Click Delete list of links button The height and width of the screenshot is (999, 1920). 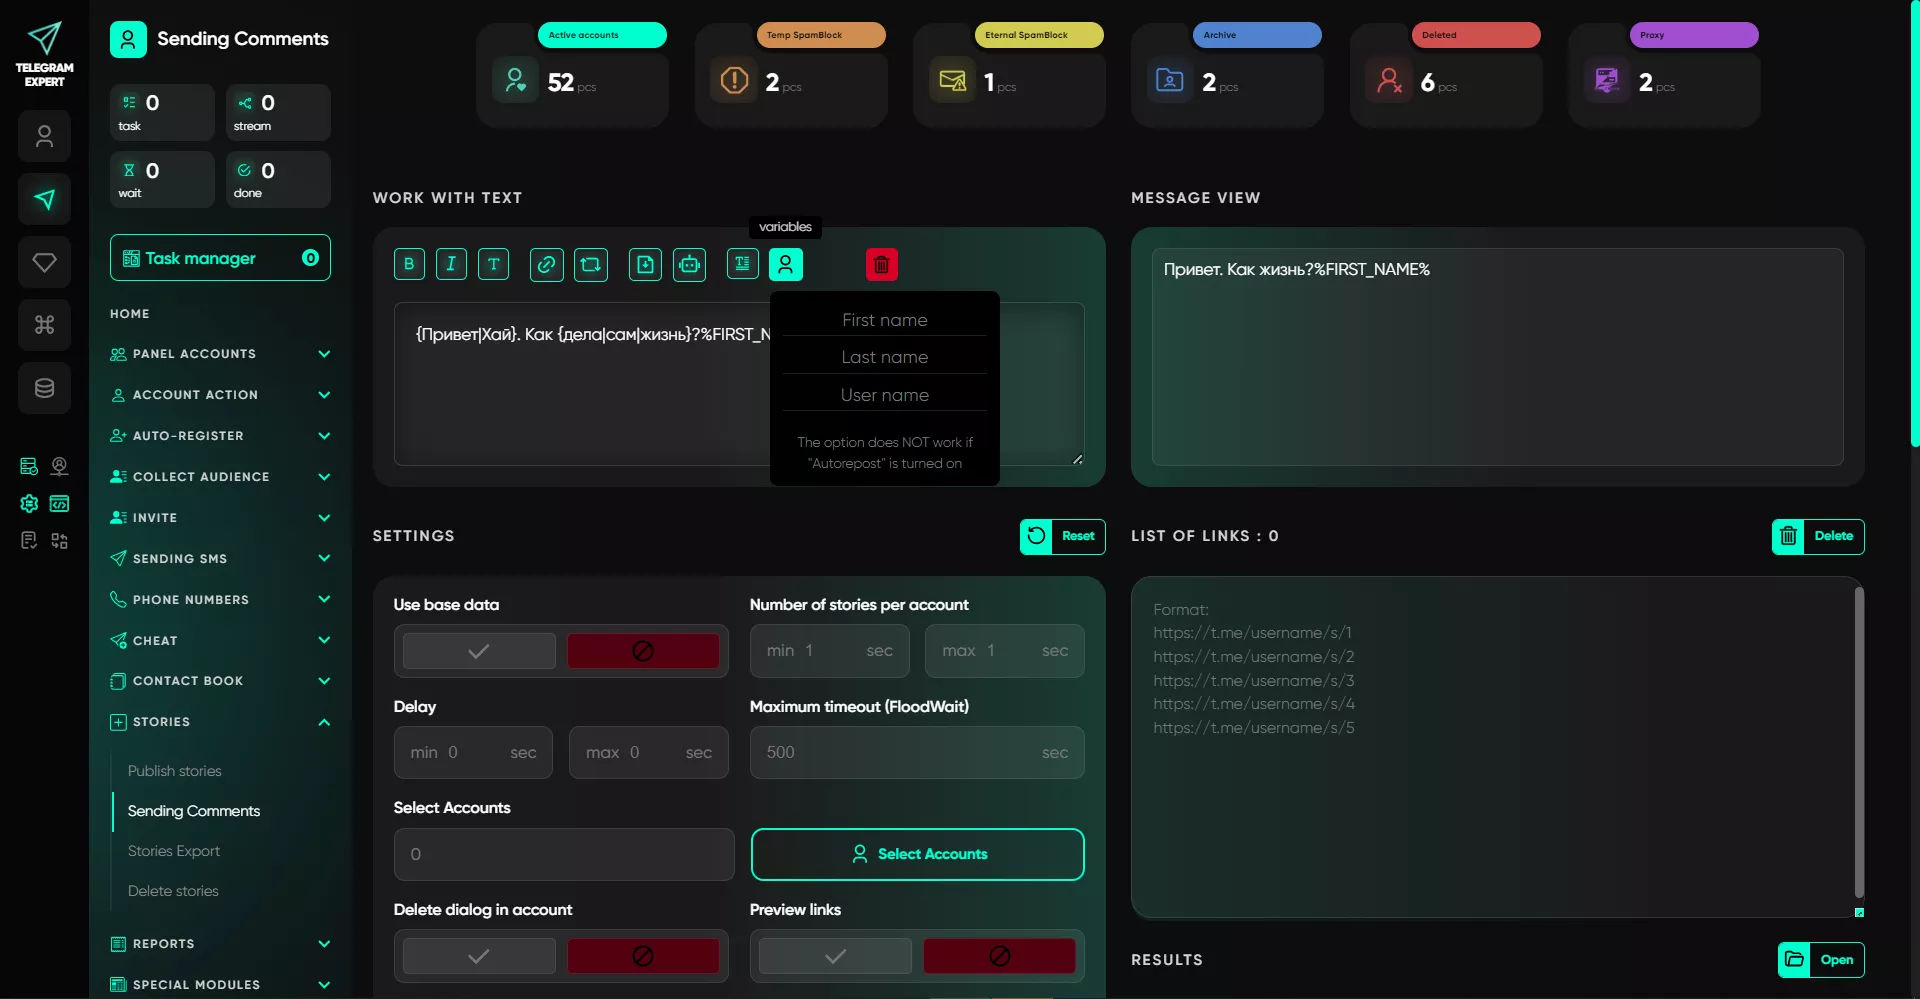(1818, 536)
